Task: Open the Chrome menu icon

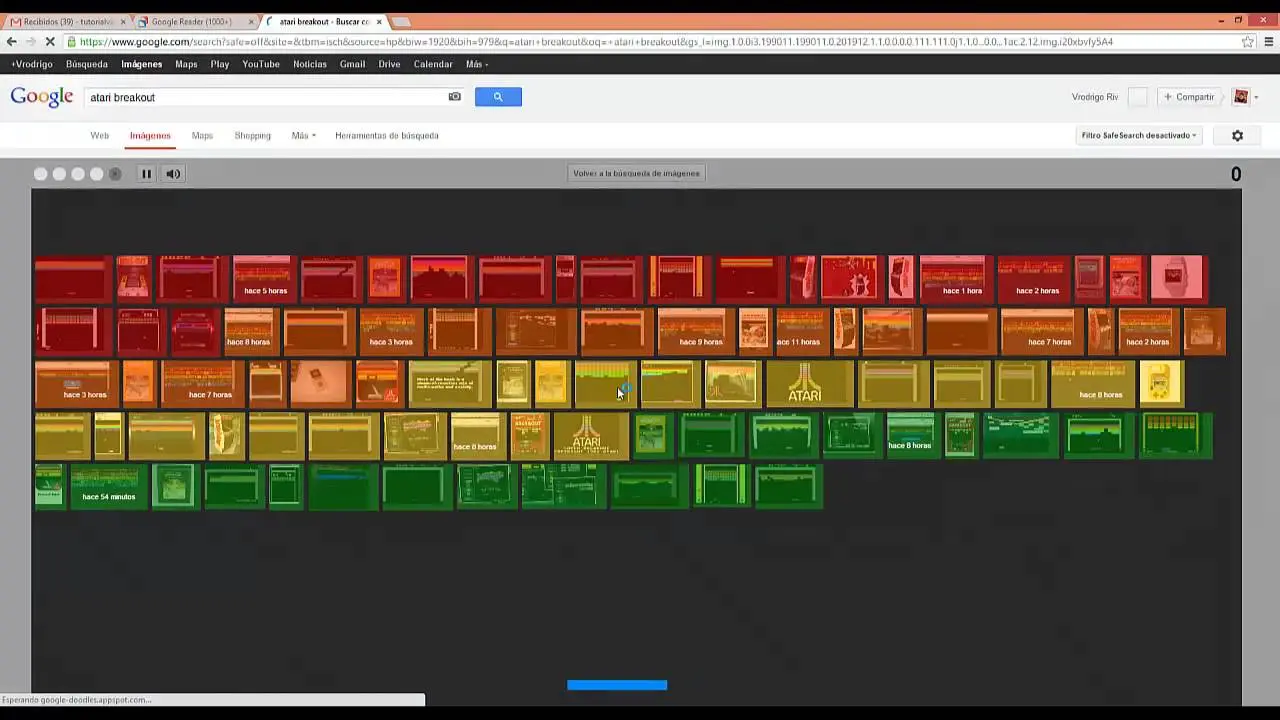Action: 1269,42
